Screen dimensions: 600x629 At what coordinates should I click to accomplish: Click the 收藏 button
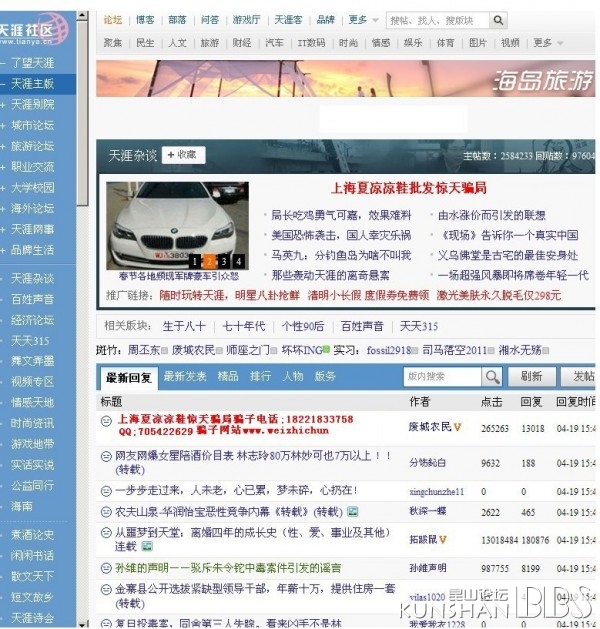point(184,155)
